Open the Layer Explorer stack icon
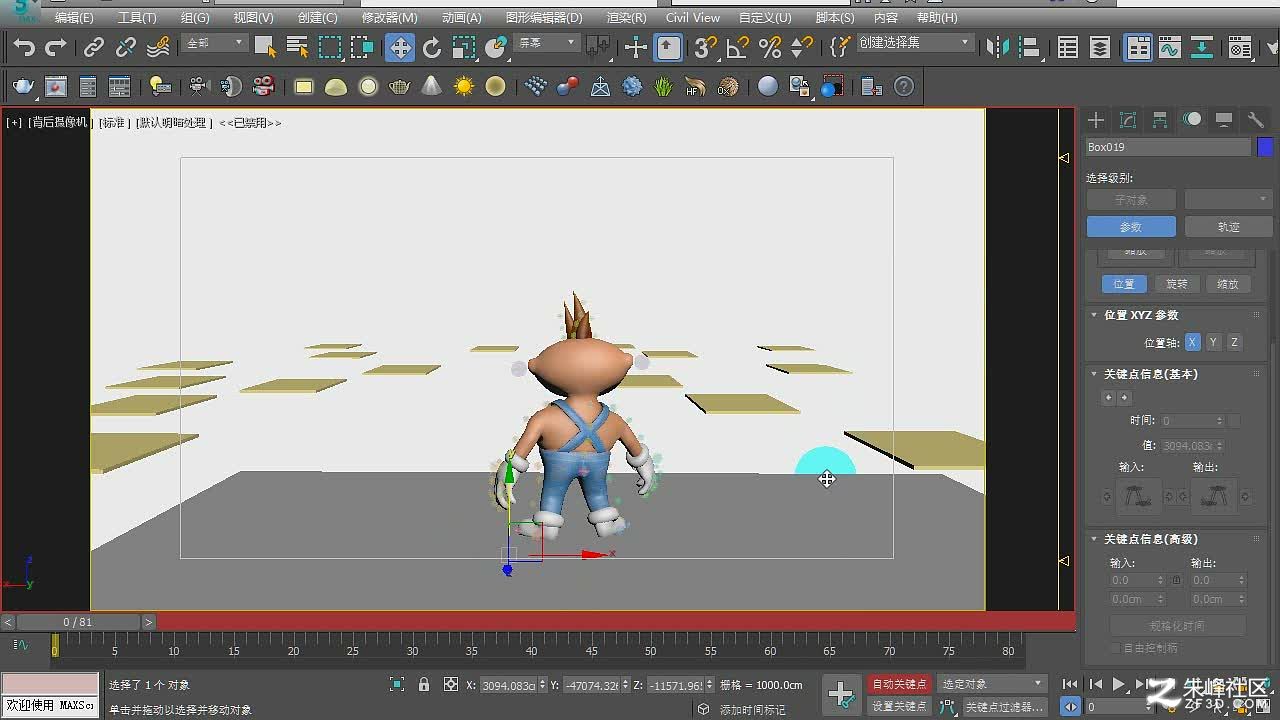The height and width of the screenshot is (720, 1280). [1100, 47]
